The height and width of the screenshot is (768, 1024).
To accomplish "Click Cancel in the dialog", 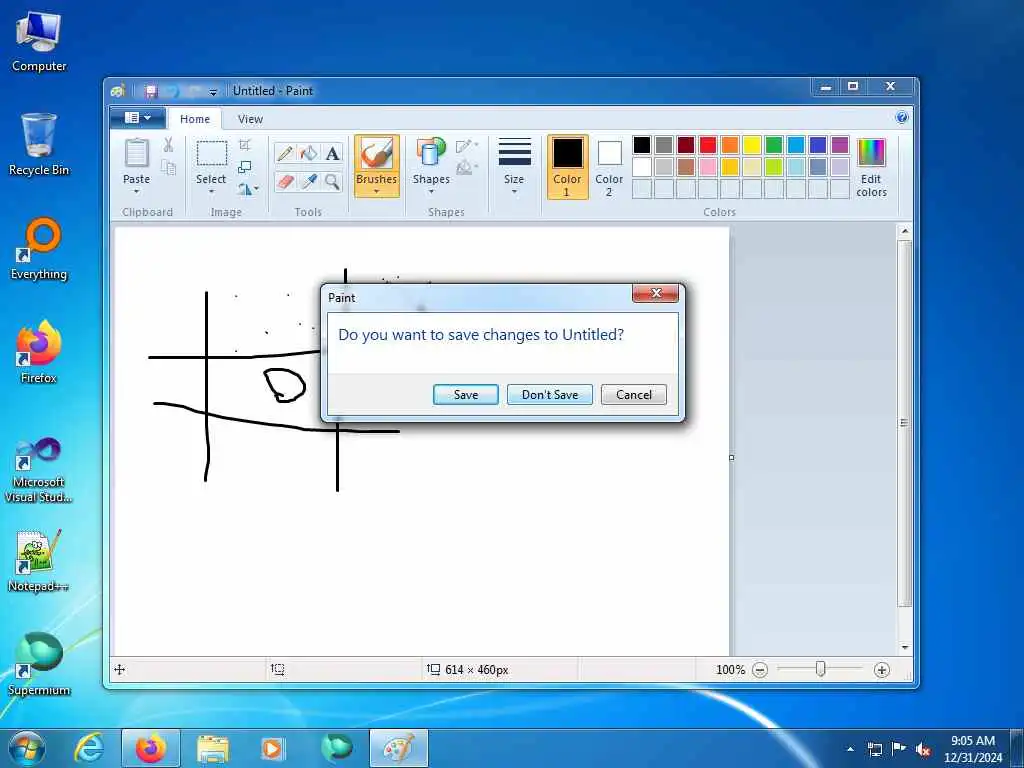I will click(x=633, y=394).
